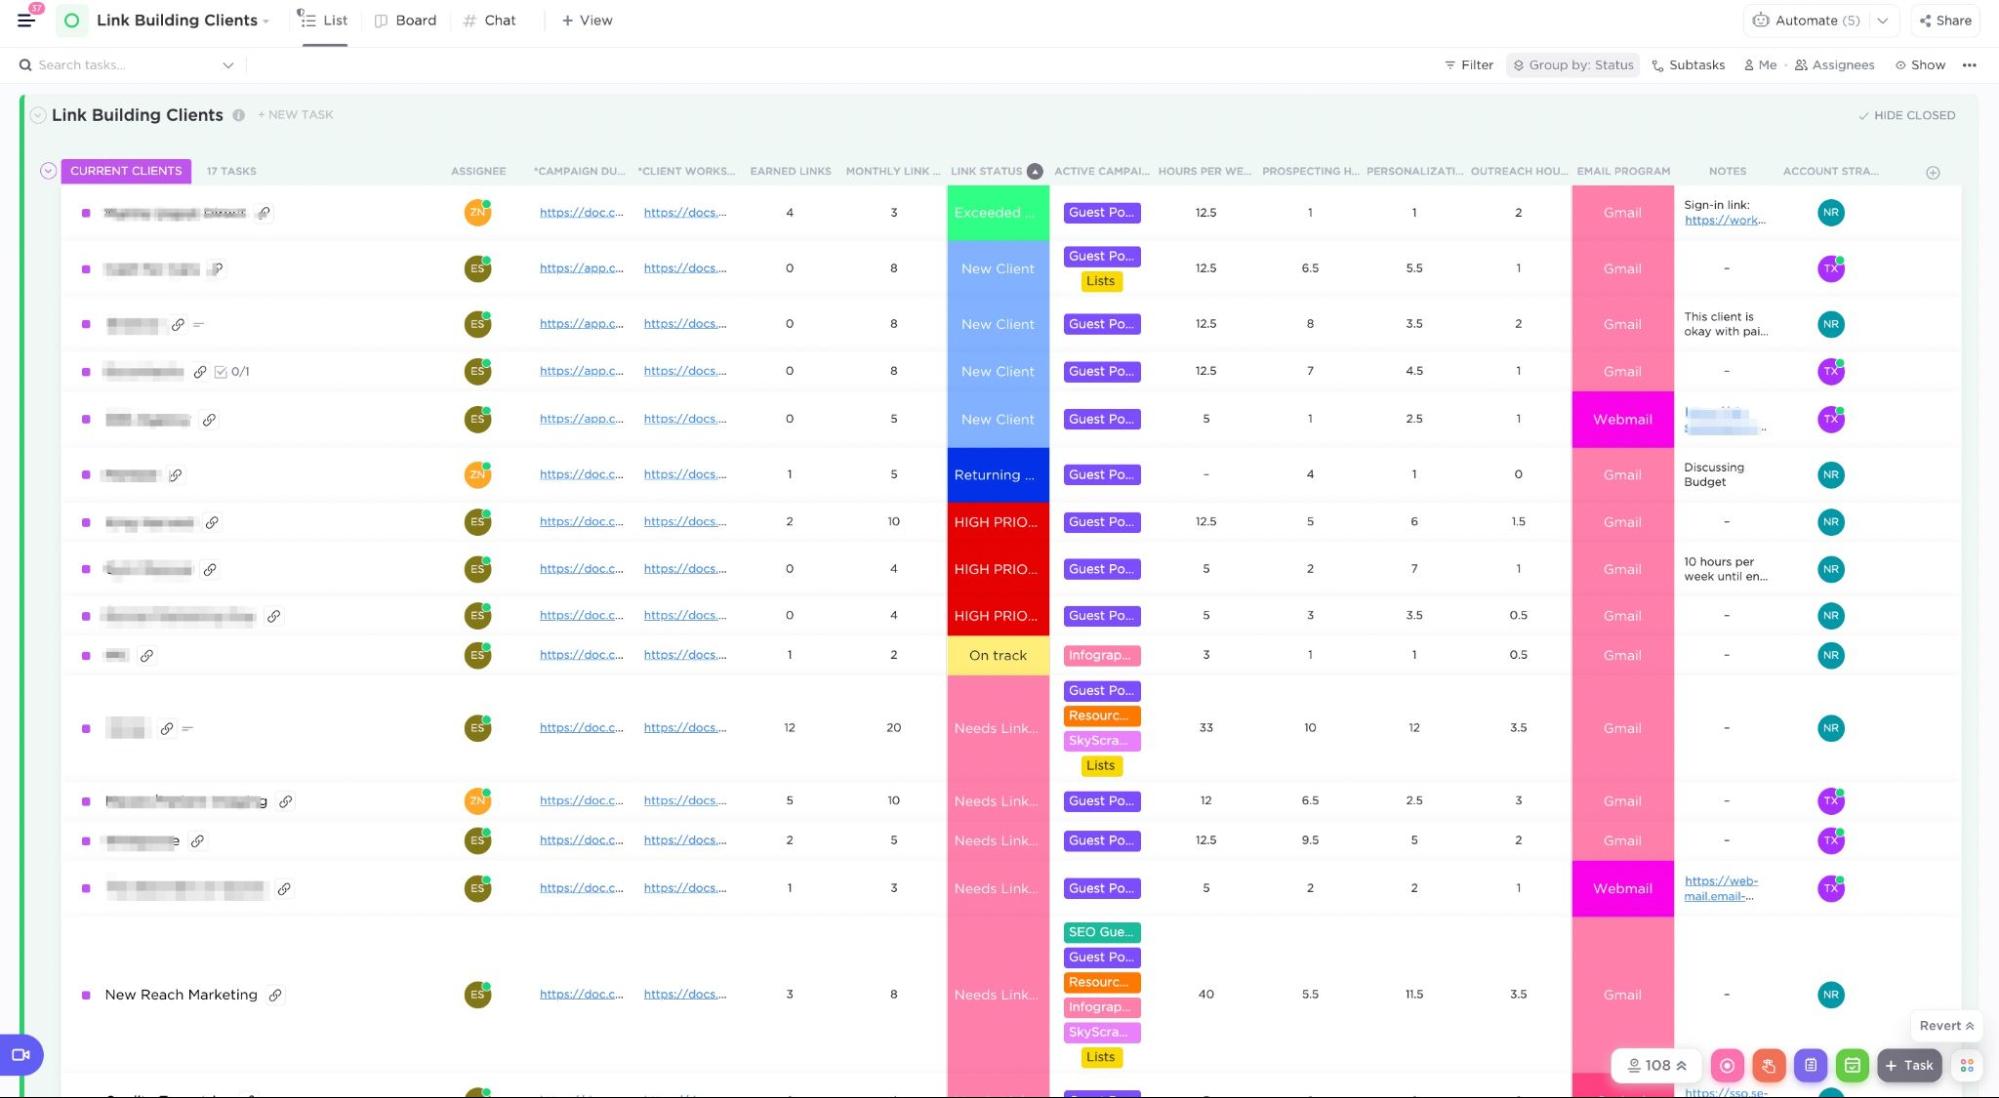Click the green Exceeded link status cell
The height and width of the screenshot is (1098, 1999).
997,213
